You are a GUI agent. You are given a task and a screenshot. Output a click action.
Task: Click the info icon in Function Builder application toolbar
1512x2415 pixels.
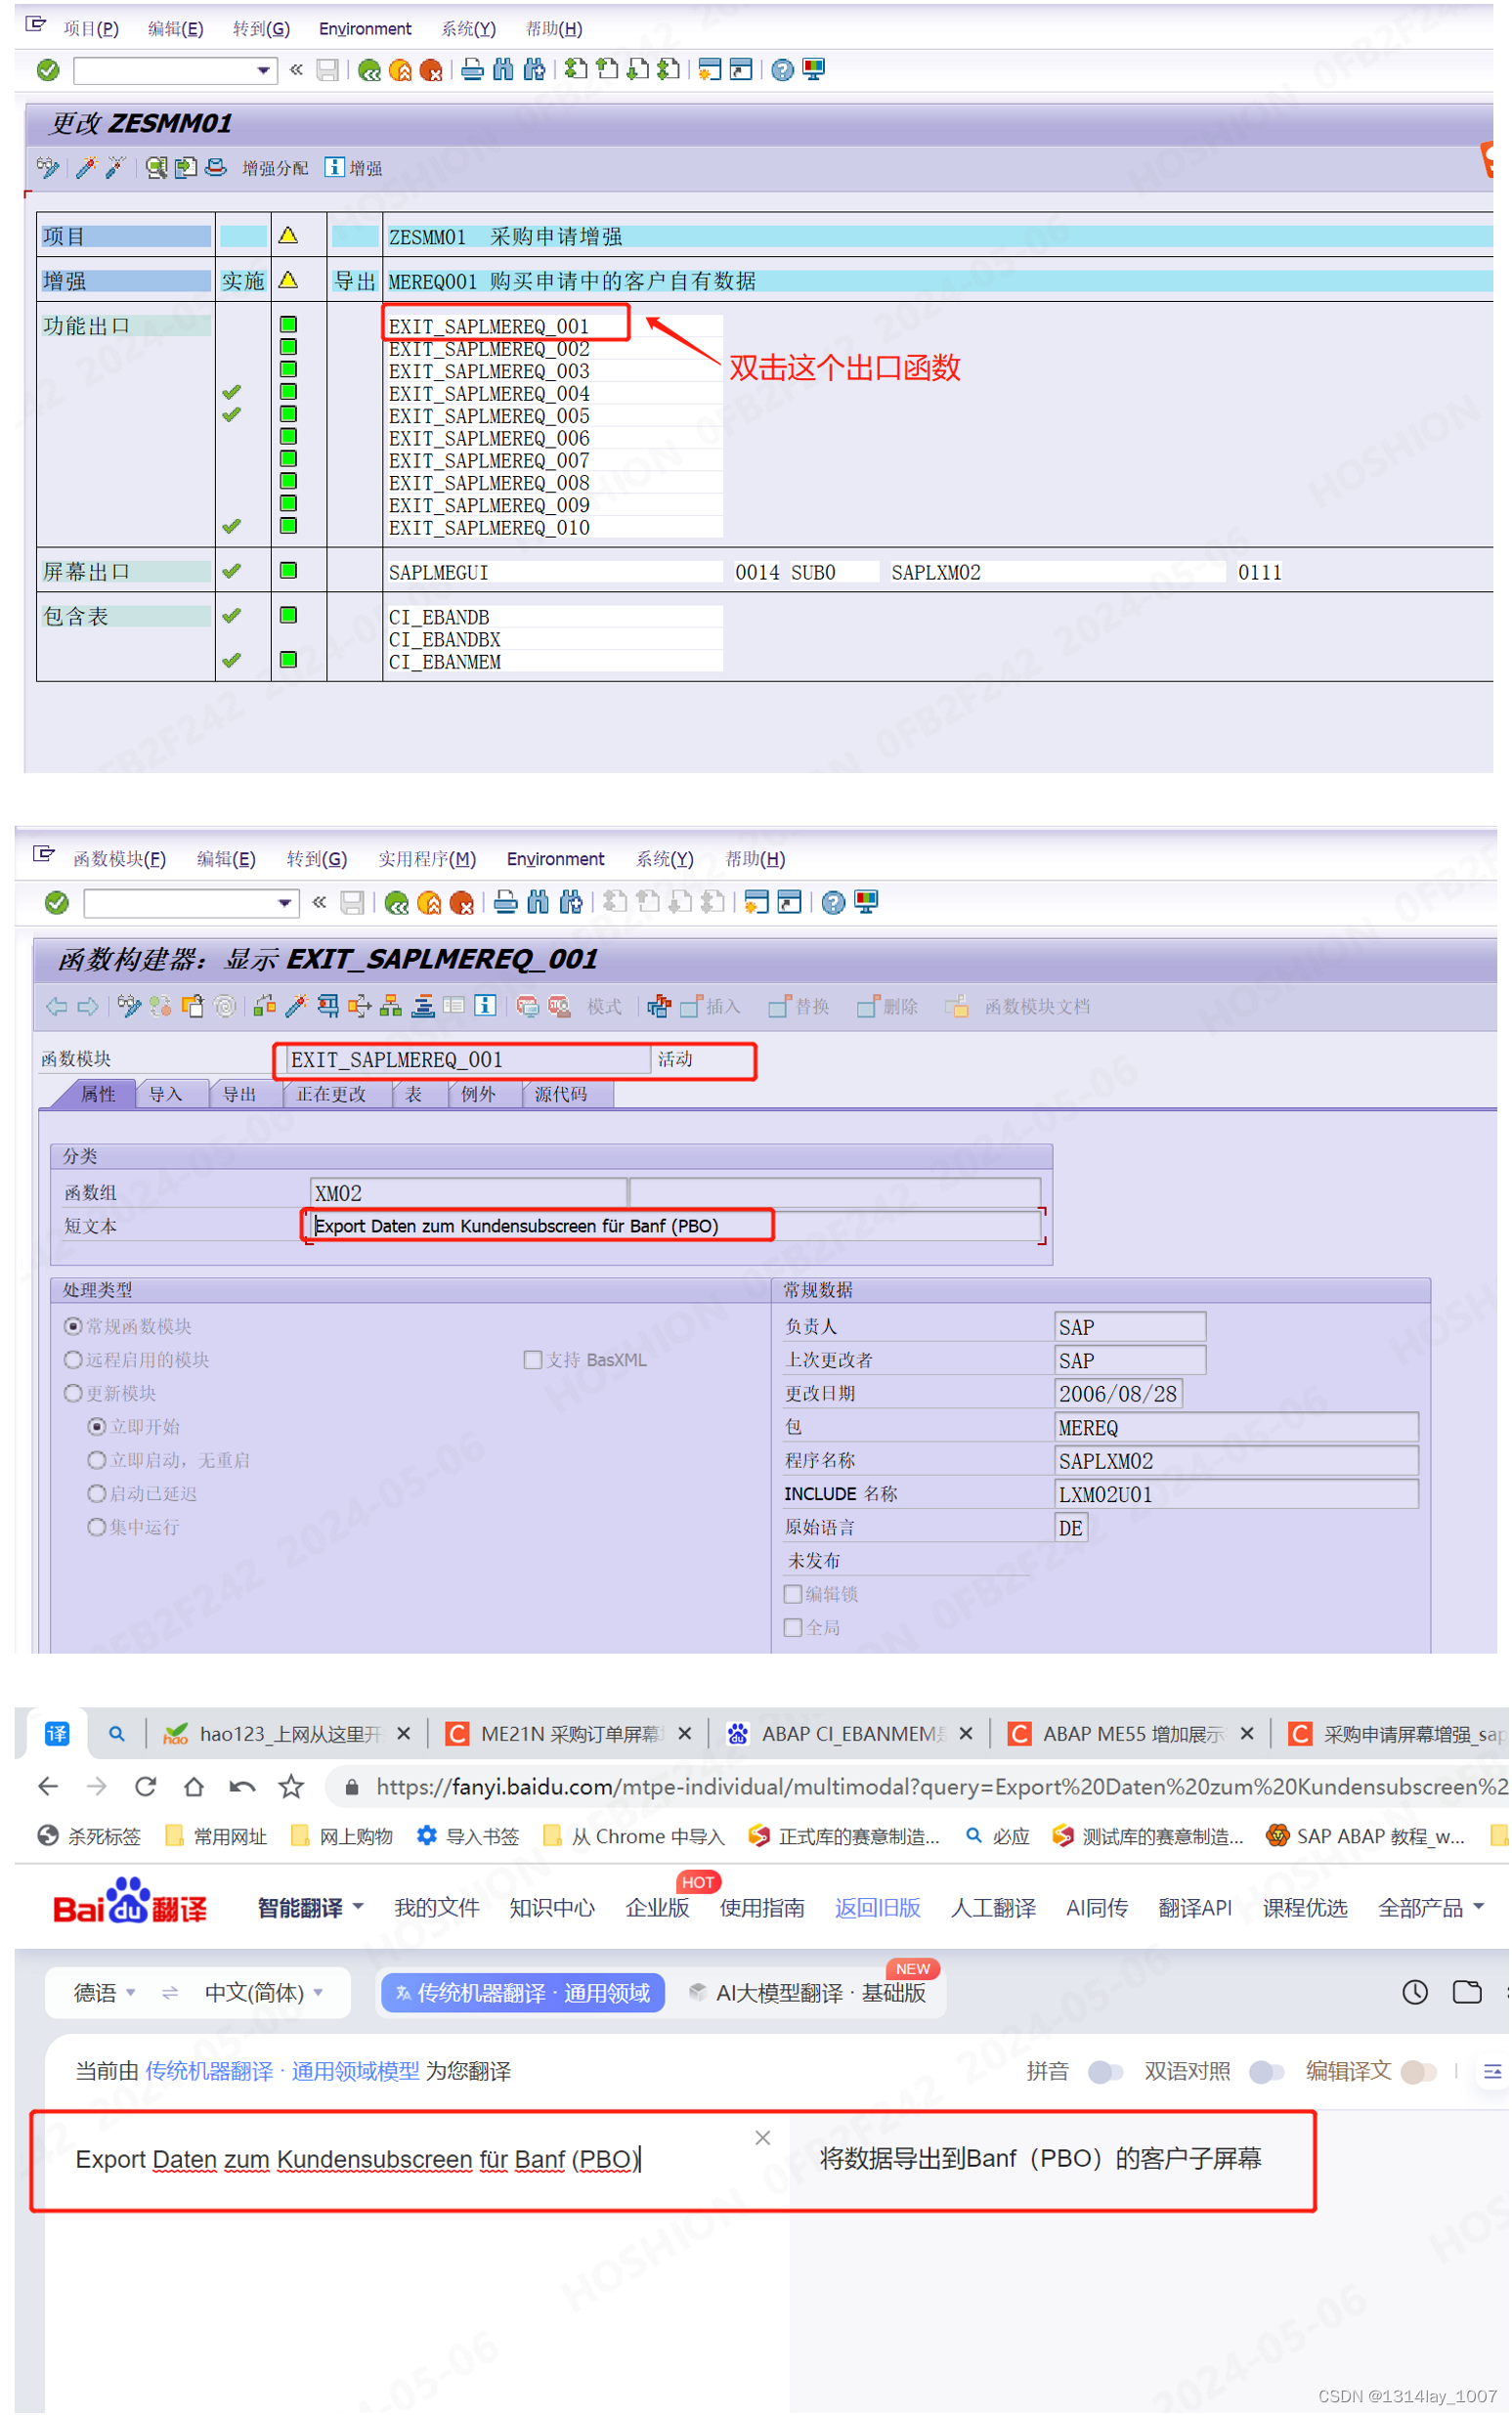point(485,1007)
